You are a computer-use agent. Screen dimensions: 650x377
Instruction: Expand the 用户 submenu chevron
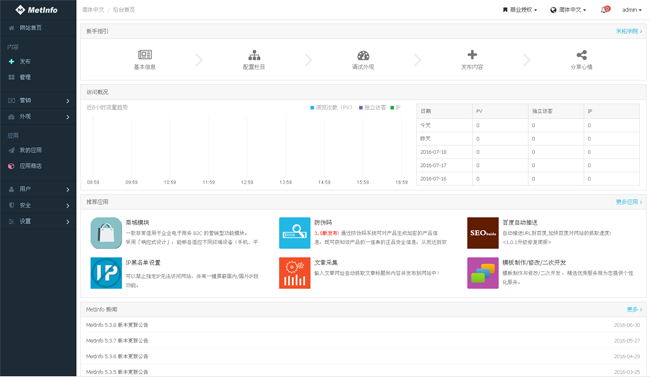[x=68, y=190]
